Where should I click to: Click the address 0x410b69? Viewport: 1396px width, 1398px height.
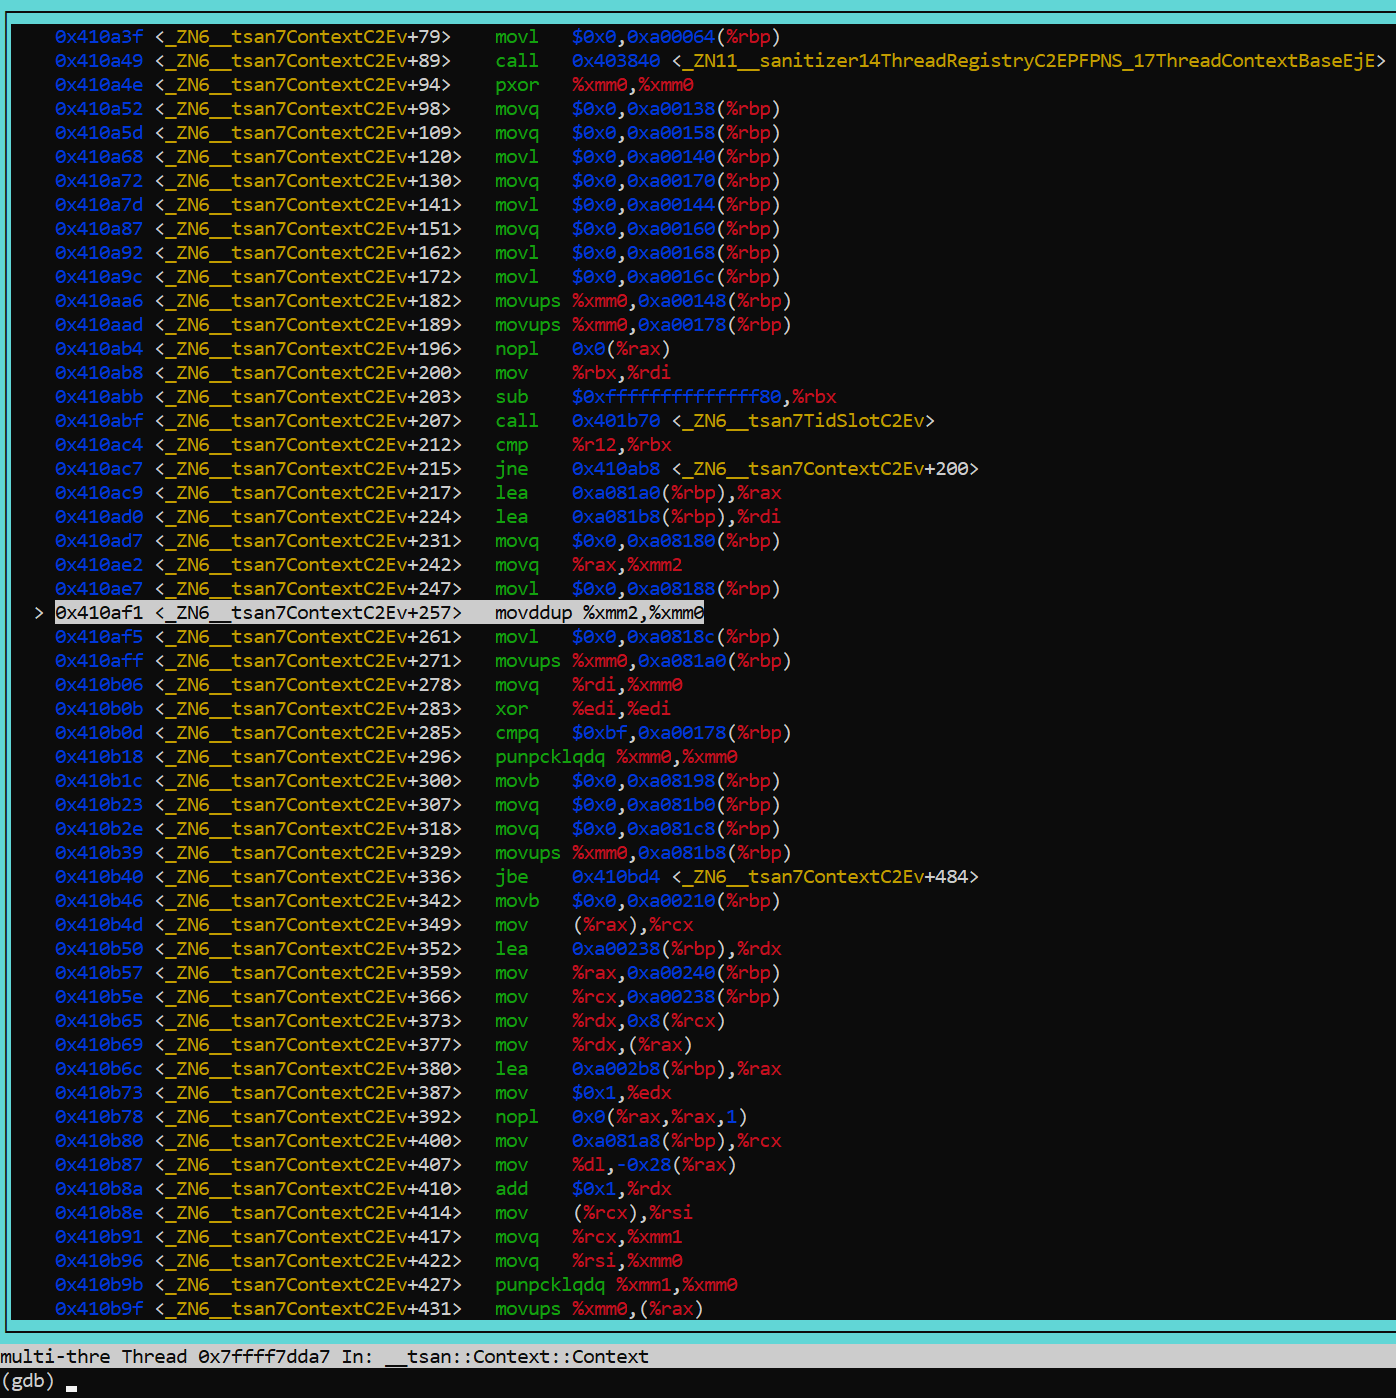(x=99, y=1045)
